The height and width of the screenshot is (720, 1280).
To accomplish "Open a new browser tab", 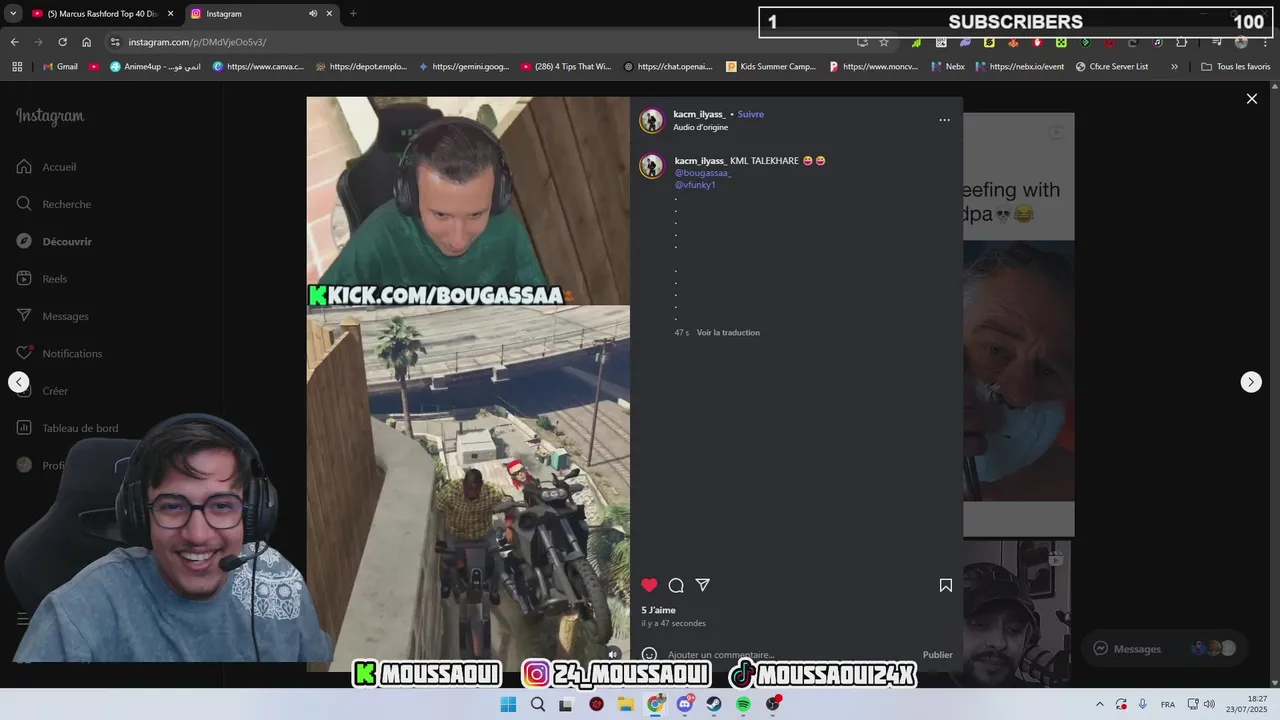I will pyautogui.click(x=353, y=14).
